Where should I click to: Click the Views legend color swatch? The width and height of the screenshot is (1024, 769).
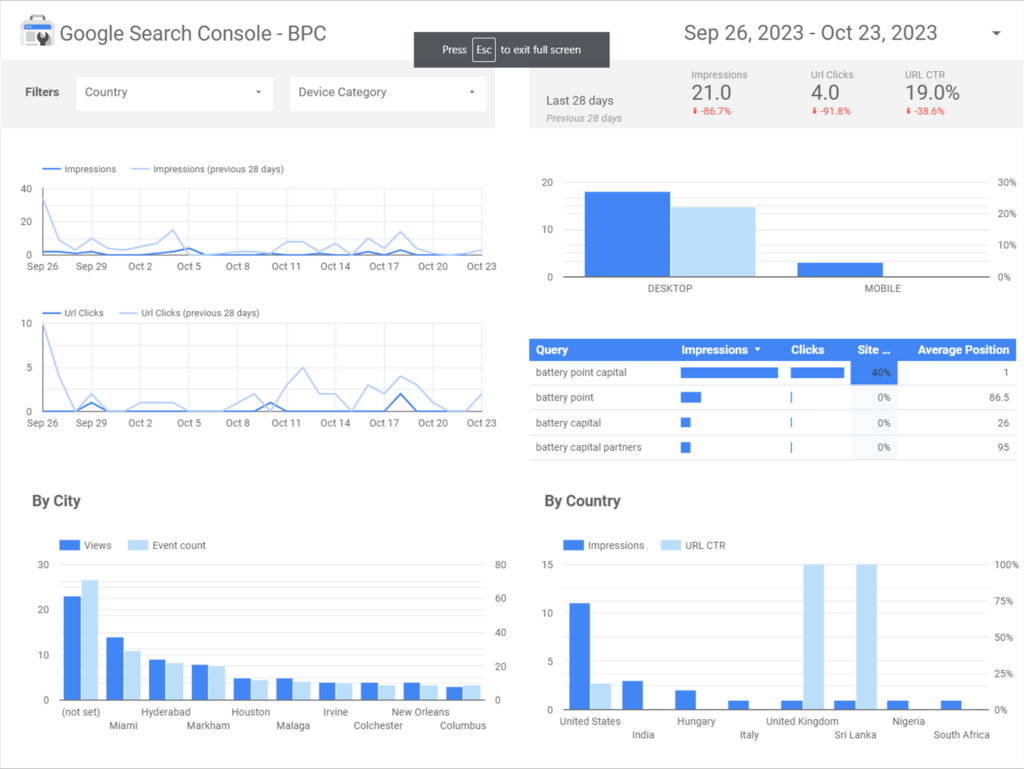[70, 545]
